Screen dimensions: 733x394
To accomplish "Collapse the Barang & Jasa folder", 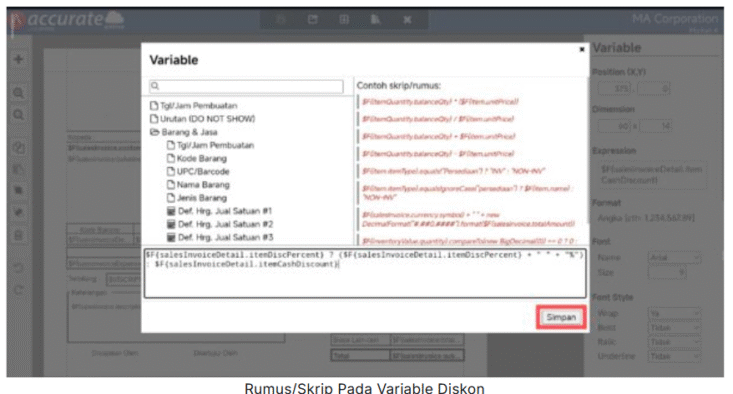I will (184, 132).
